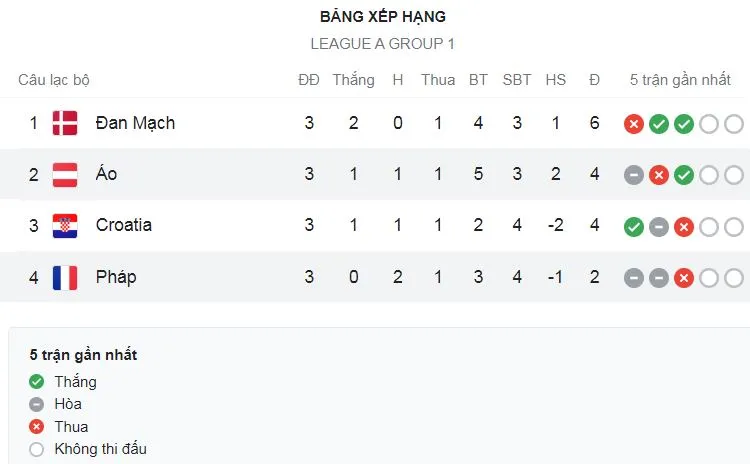Click the red Thua legend icon
This screenshot has width=750, height=464.
37,427
